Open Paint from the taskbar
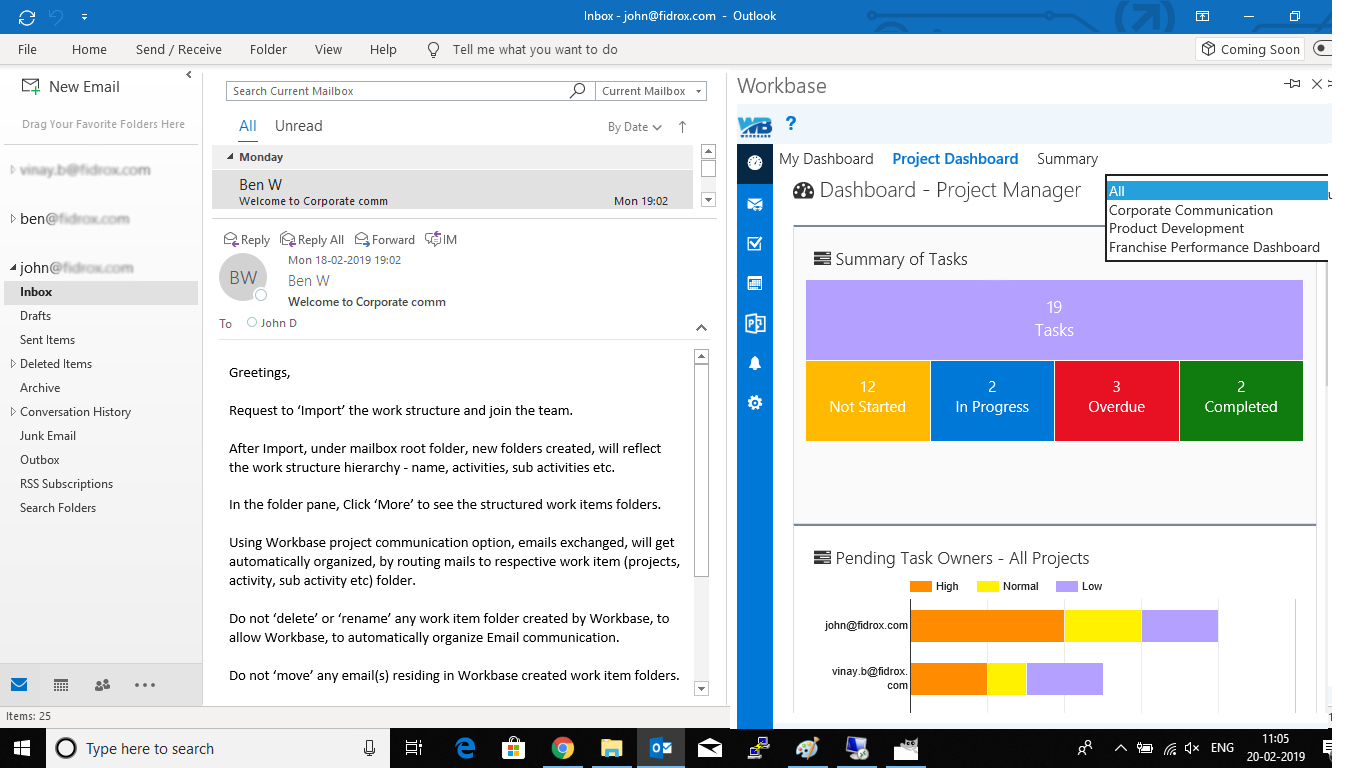The height and width of the screenshot is (768, 1366). 807,748
